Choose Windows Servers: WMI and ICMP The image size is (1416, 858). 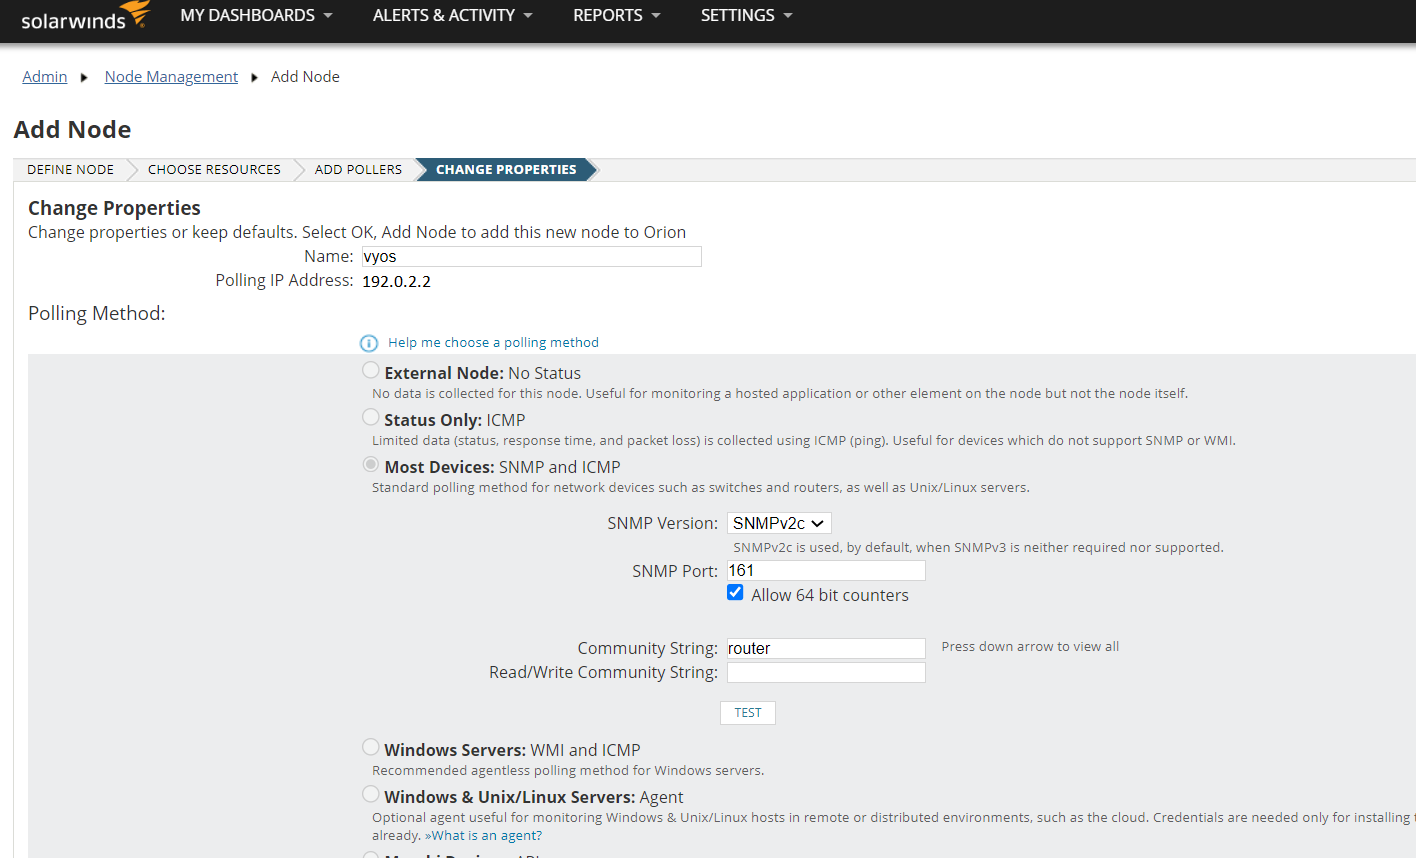click(x=371, y=748)
